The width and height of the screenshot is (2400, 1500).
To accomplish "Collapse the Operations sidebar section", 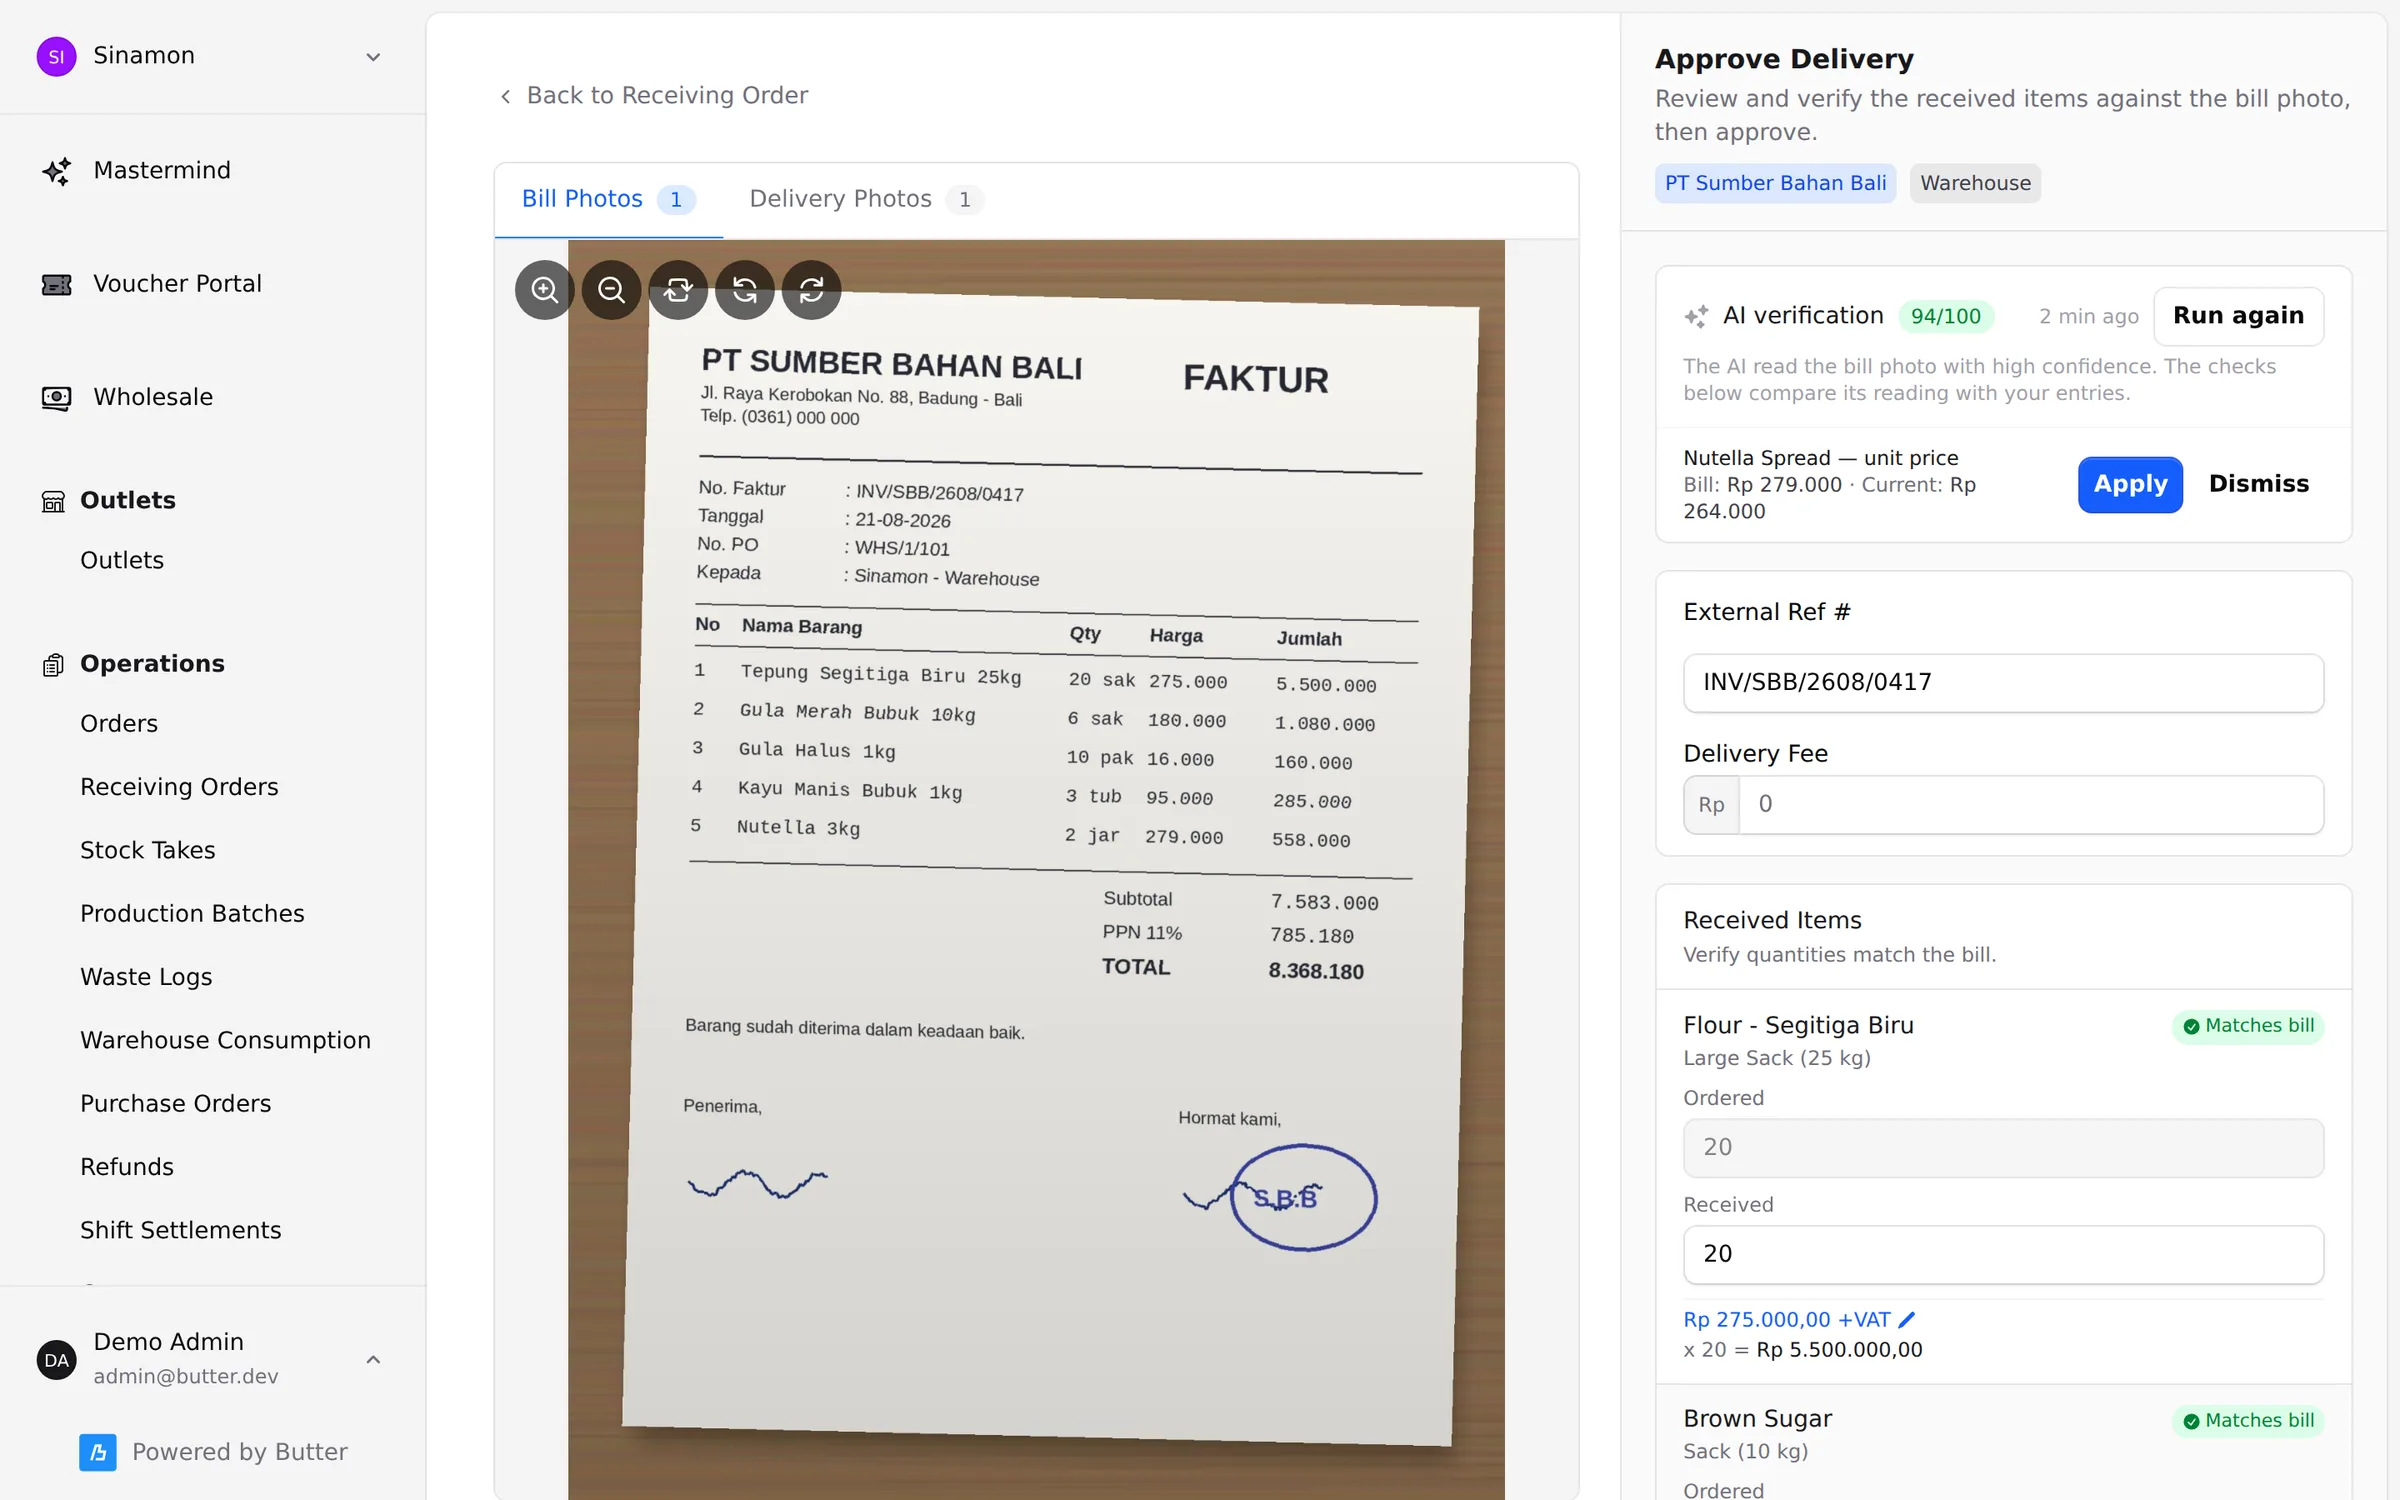I will [152, 664].
